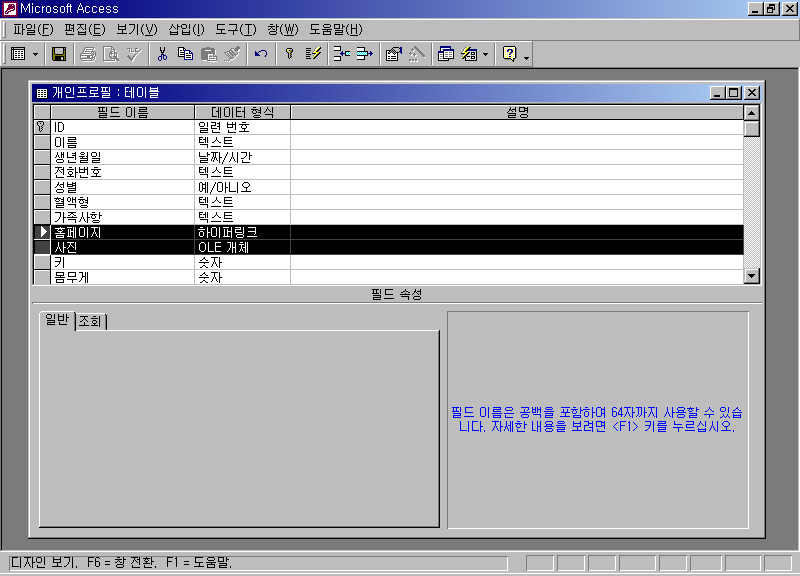Click the 개인프로필 table window control icon
Viewport: 800px width, 576px height.
pos(42,93)
